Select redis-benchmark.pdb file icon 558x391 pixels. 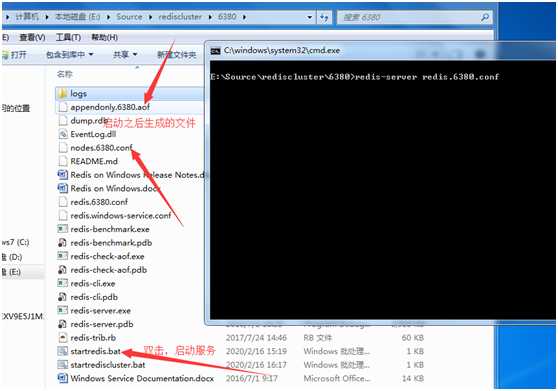pyautogui.click(x=63, y=243)
